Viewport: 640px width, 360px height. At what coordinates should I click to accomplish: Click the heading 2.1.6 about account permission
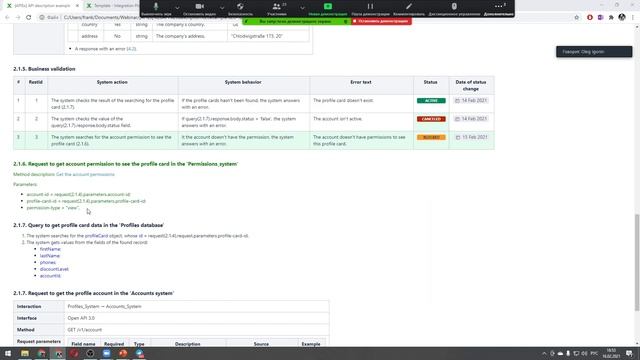(x=125, y=164)
